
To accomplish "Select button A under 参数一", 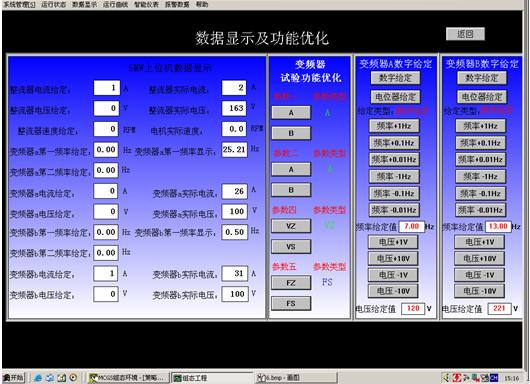I will 291,113.
